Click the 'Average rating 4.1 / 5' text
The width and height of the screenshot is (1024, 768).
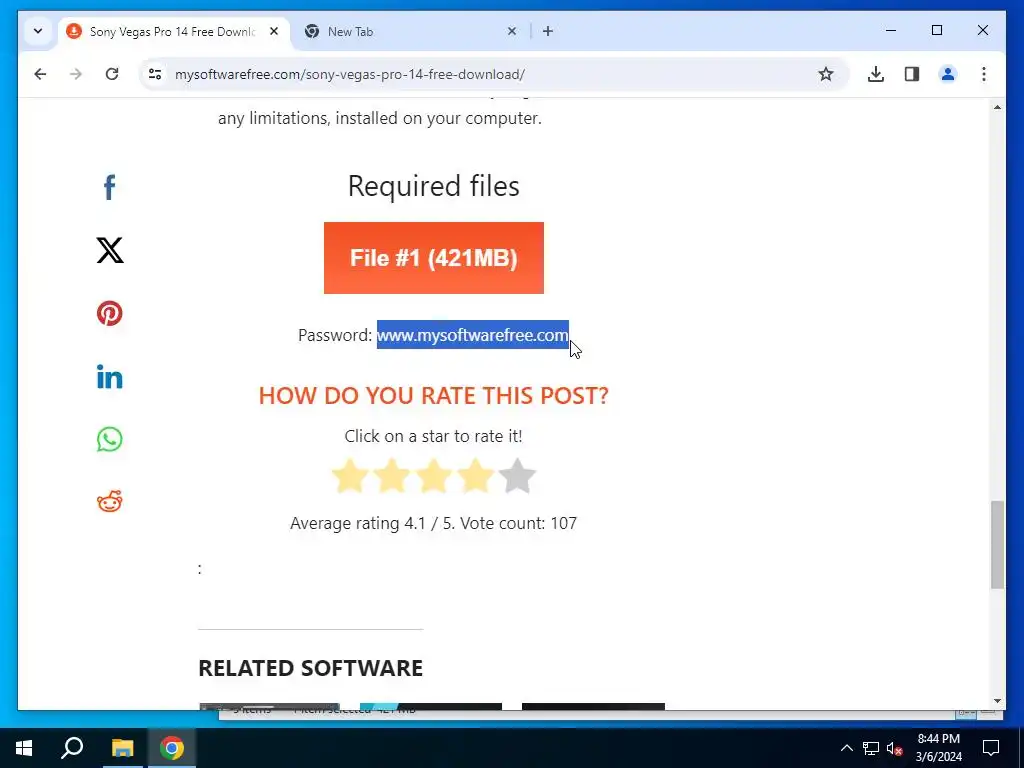pos(372,523)
